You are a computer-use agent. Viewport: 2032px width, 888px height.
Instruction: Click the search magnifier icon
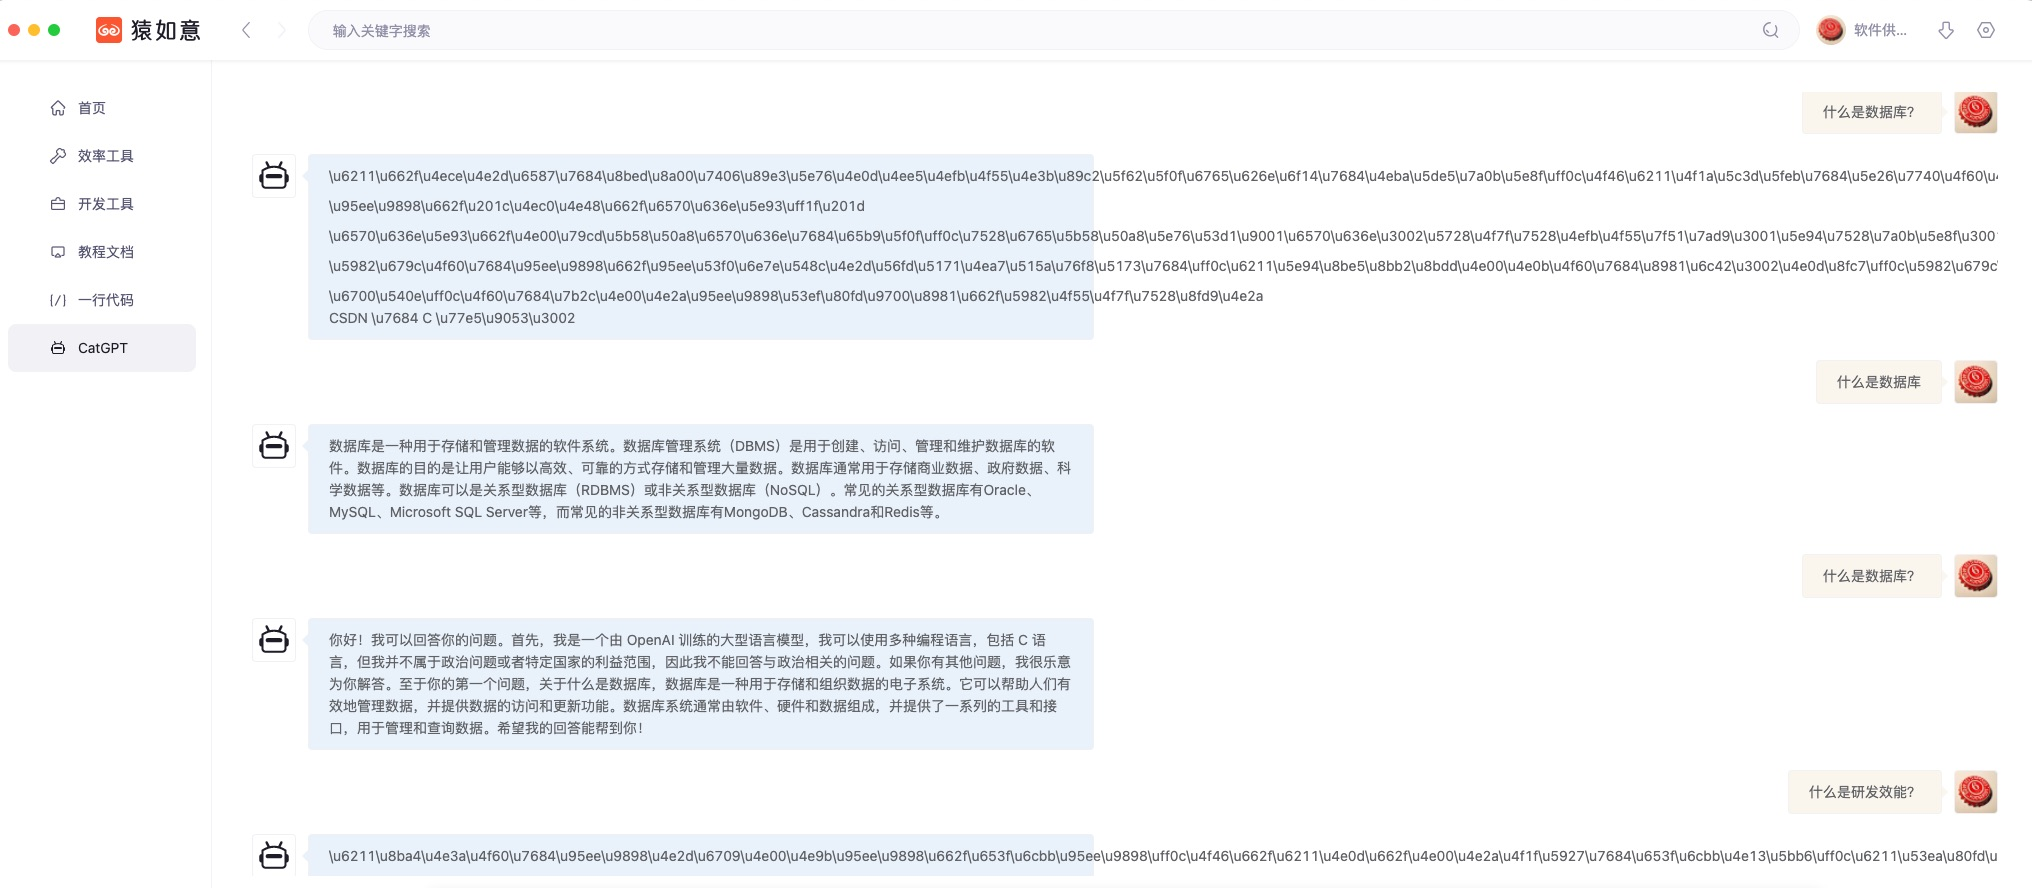1770,30
